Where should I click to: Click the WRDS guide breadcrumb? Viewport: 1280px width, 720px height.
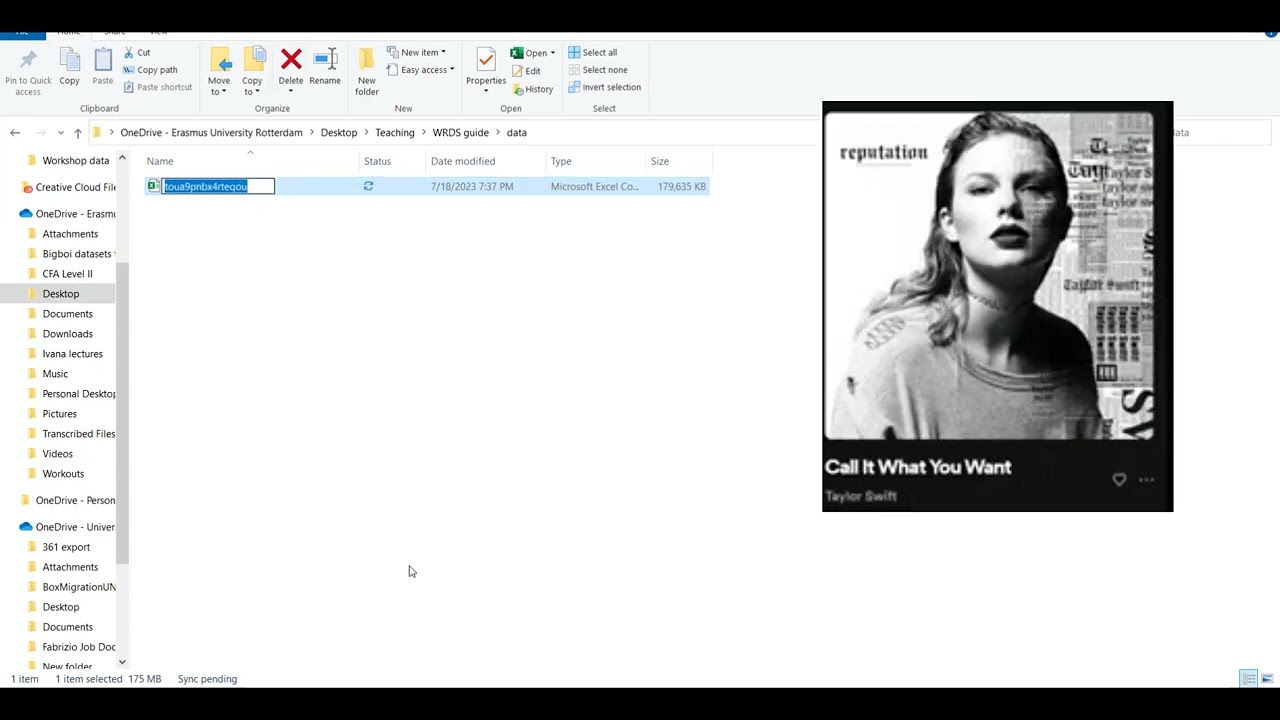pos(461,132)
